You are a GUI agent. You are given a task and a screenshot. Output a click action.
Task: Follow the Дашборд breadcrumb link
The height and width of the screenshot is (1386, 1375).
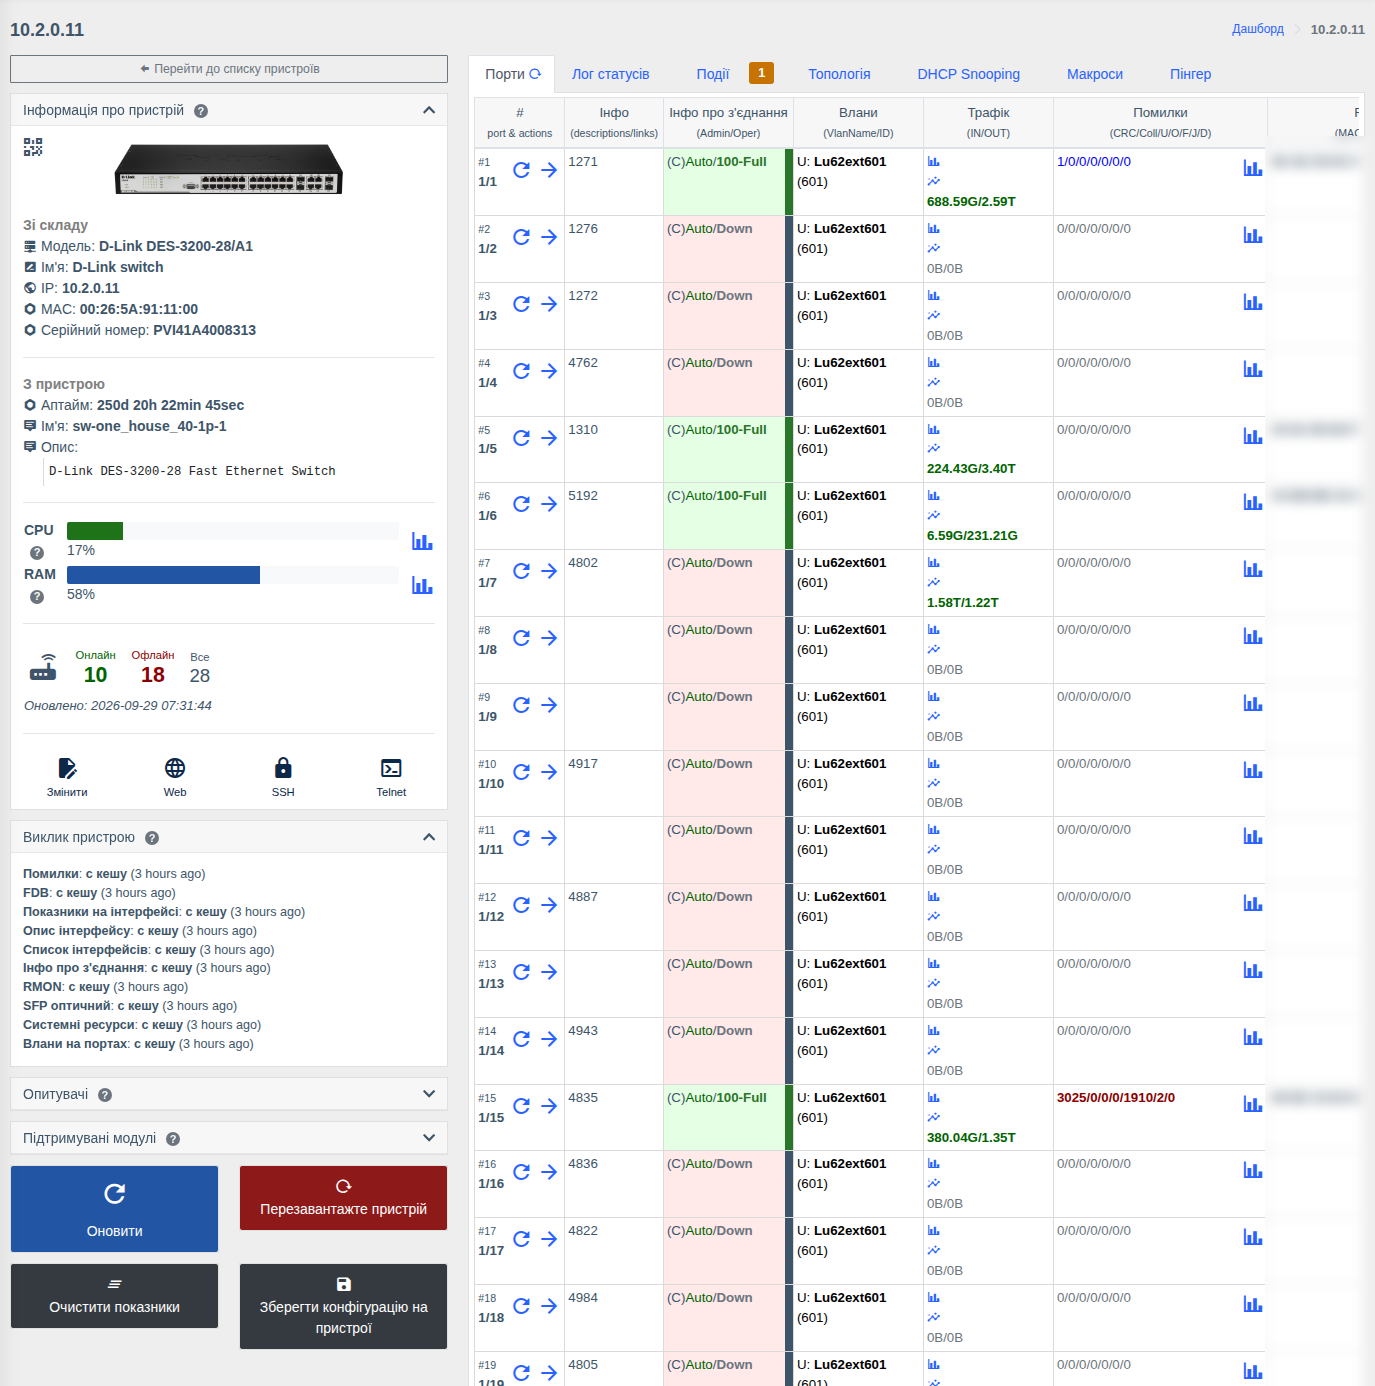click(x=1258, y=29)
